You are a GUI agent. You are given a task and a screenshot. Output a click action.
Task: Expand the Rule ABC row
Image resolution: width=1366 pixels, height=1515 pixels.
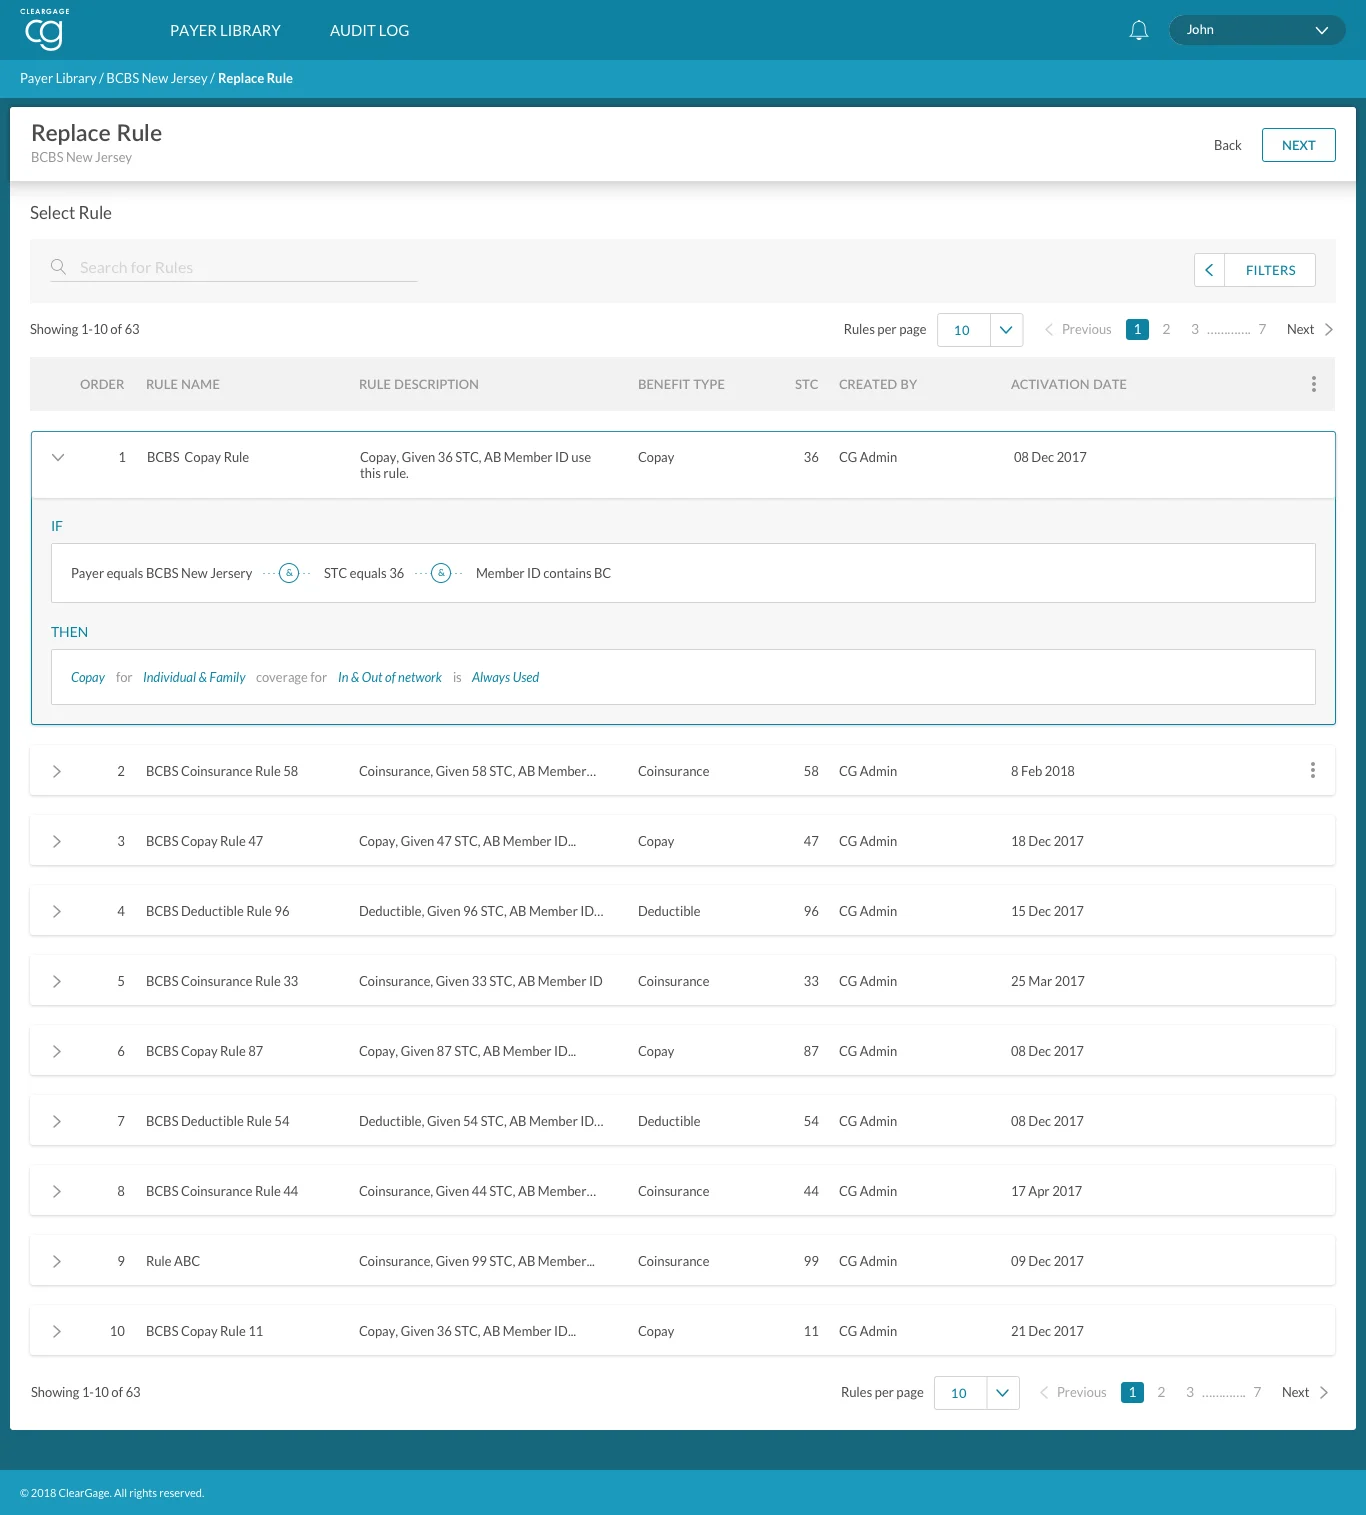click(x=57, y=1261)
